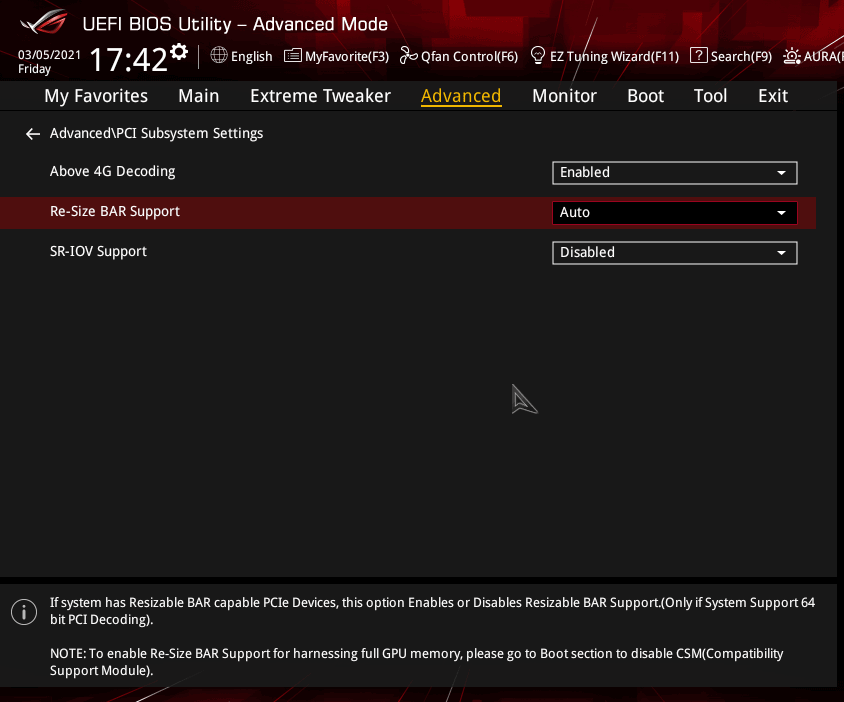Image resolution: width=844 pixels, height=702 pixels.
Task: Open the Extreme Tweaker tab
Action: (320, 96)
